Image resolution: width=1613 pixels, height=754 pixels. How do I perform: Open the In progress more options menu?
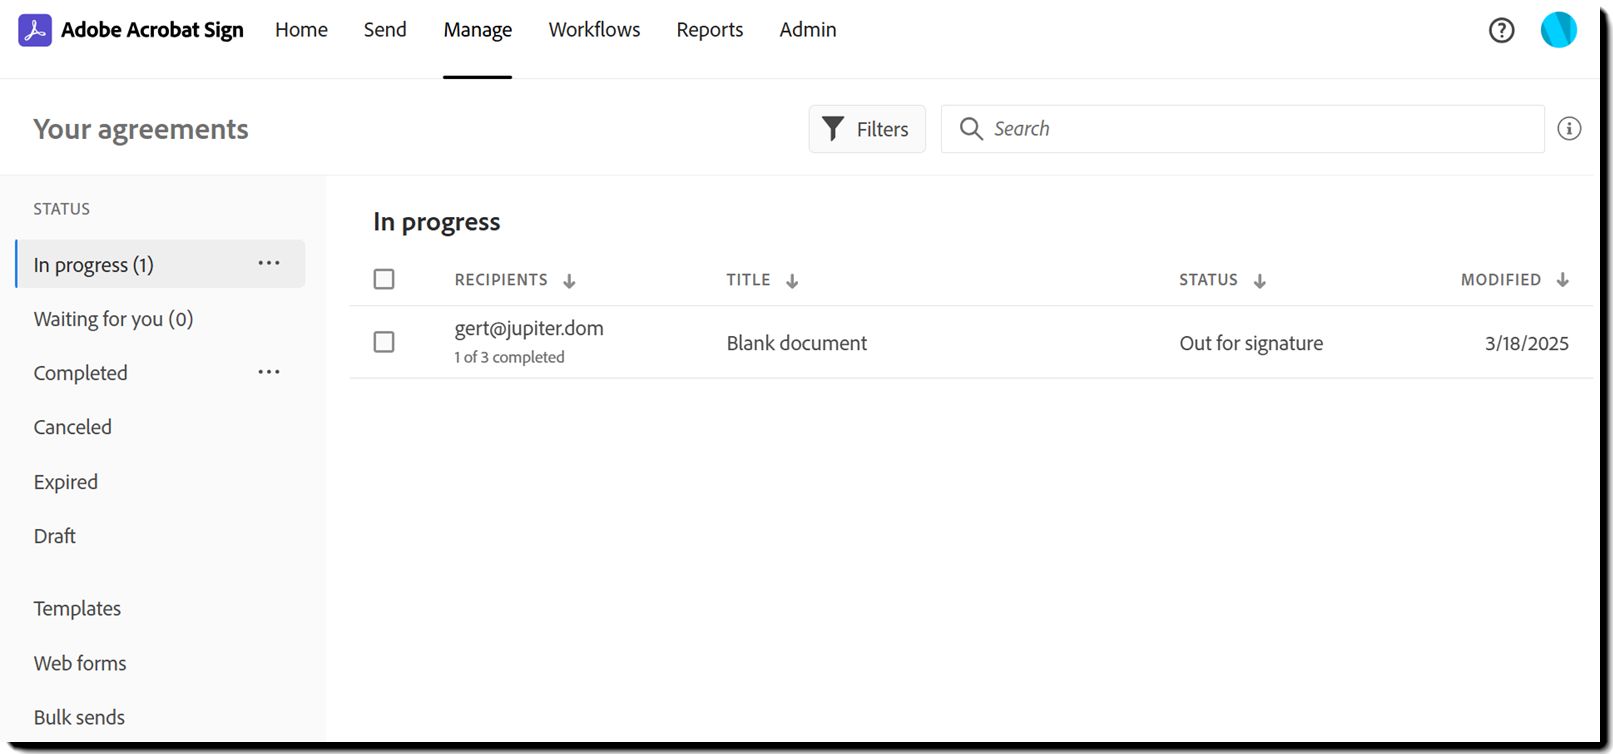click(269, 263)
